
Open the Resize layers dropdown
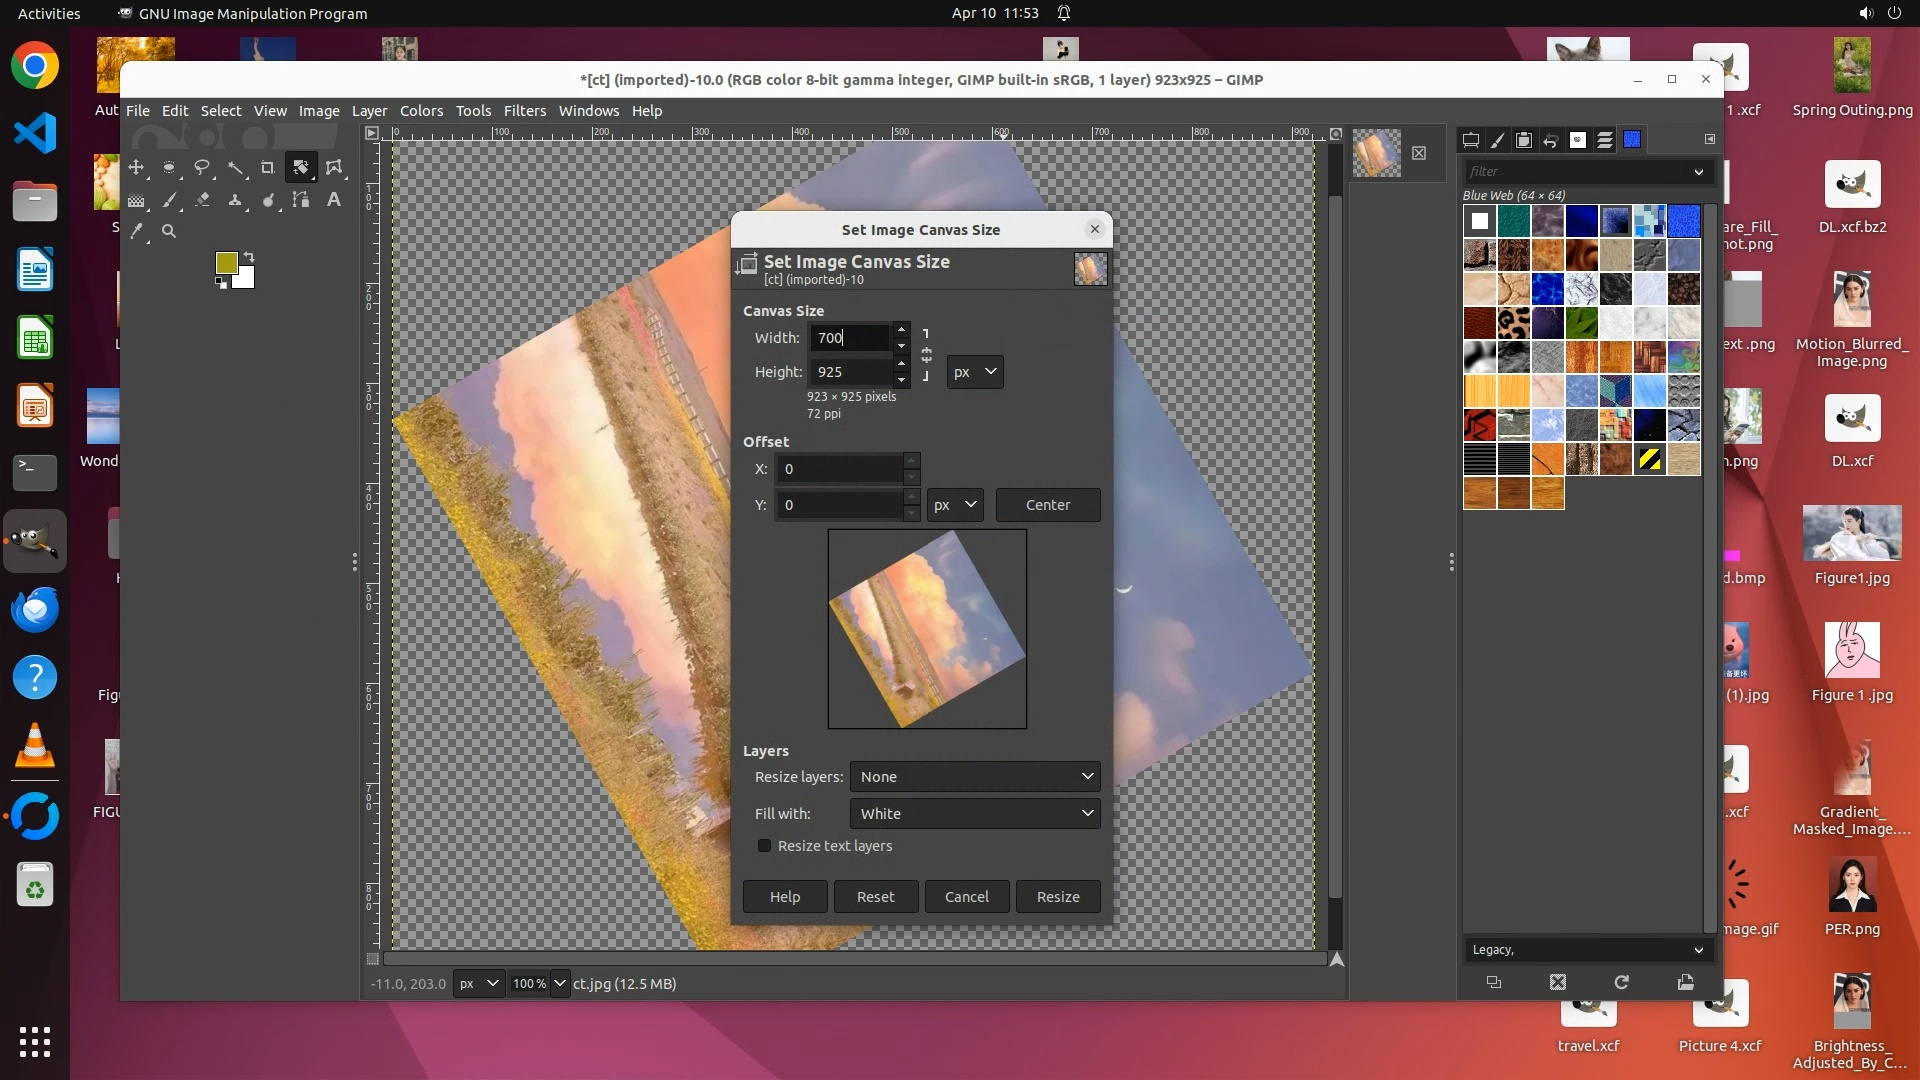point(974,777)
